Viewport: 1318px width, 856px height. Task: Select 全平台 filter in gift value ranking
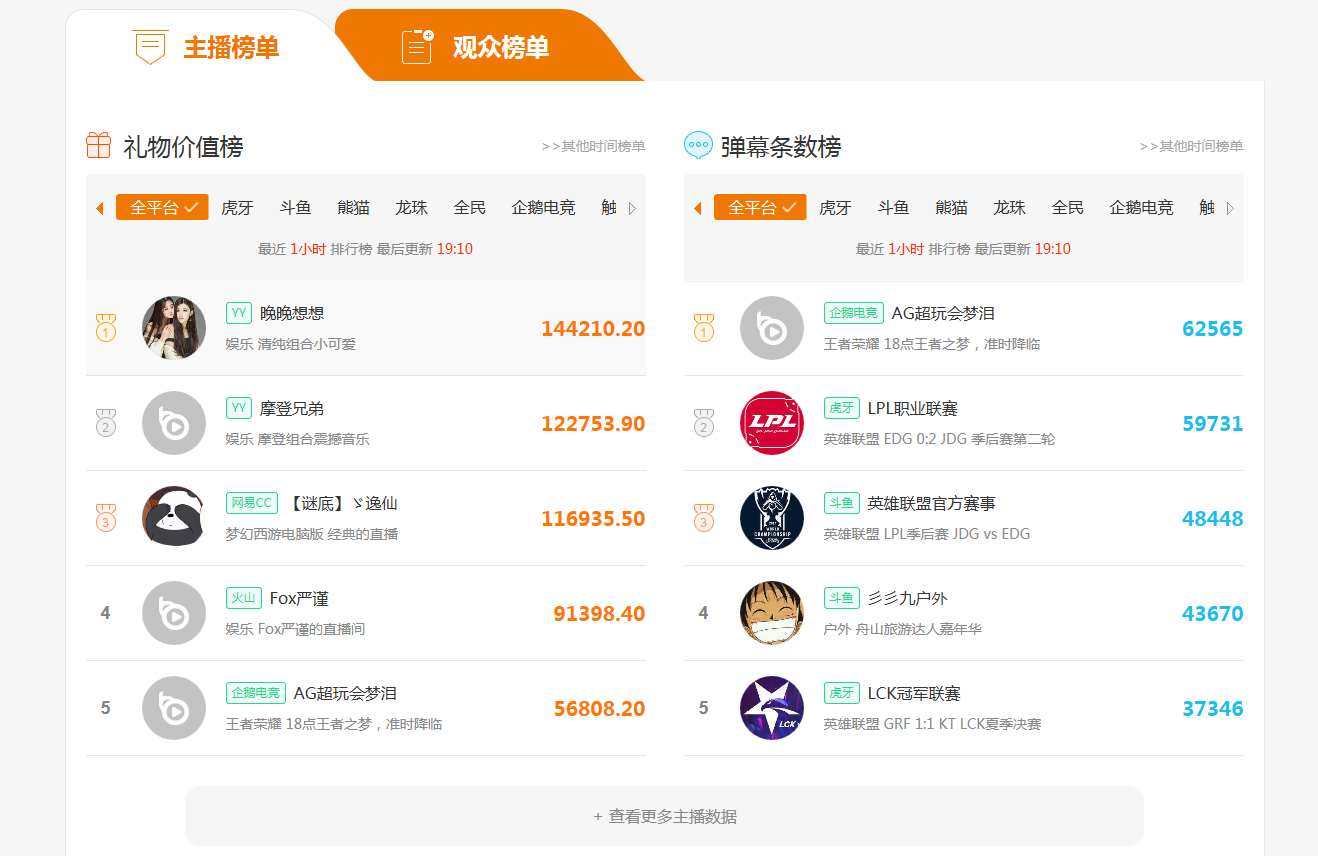pyautogui.click(x=162, y=208)
